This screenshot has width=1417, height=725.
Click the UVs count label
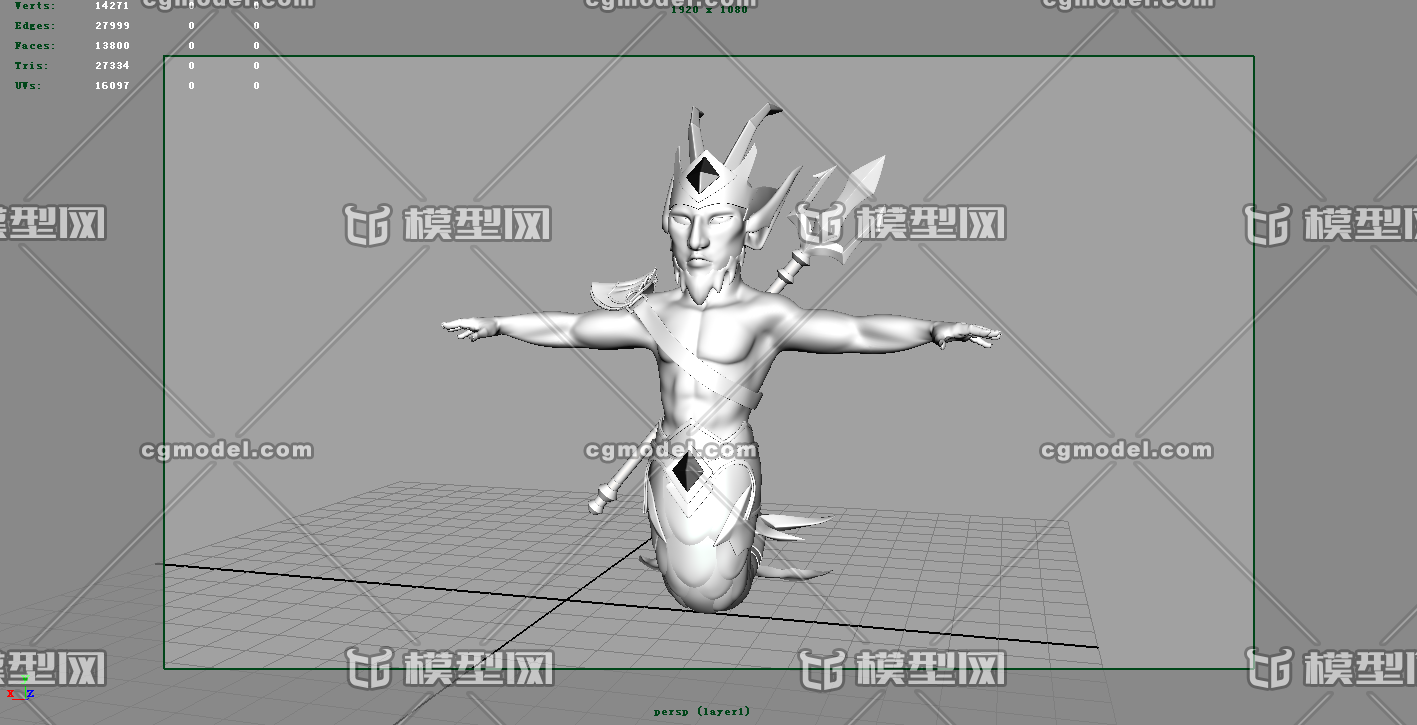[x=27, y=86]
